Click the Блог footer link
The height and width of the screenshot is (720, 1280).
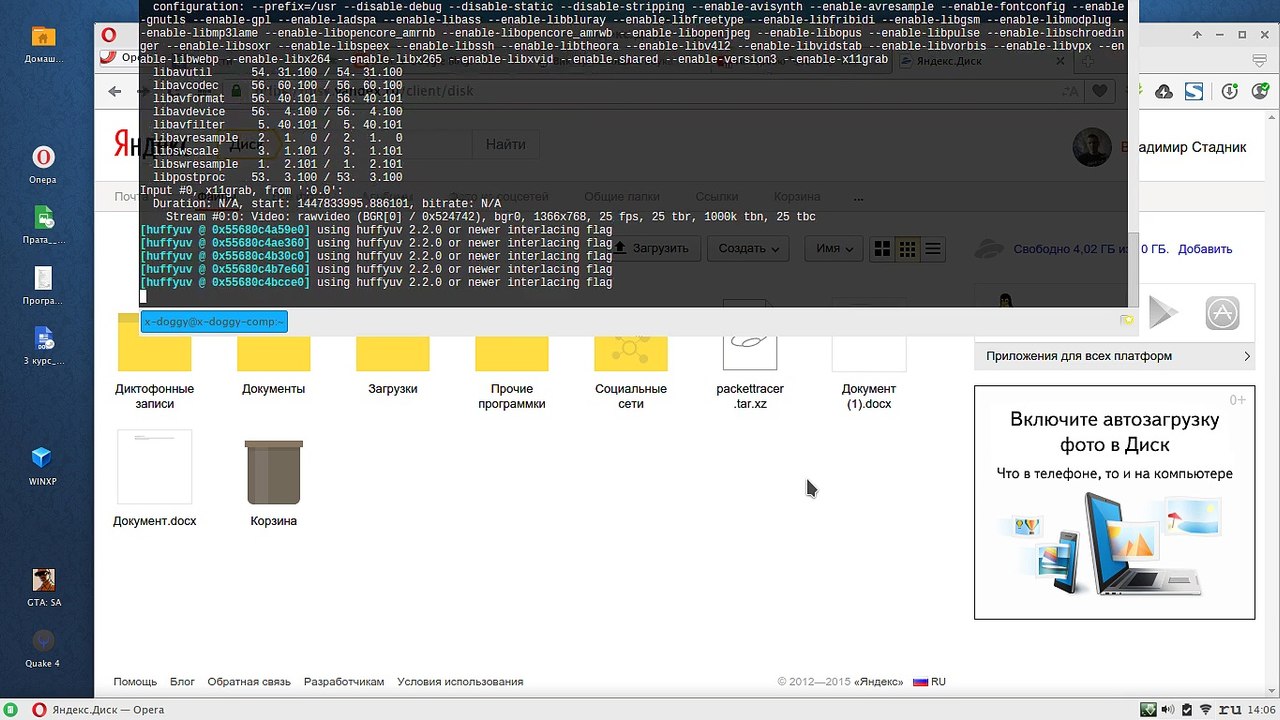point(182,682)
